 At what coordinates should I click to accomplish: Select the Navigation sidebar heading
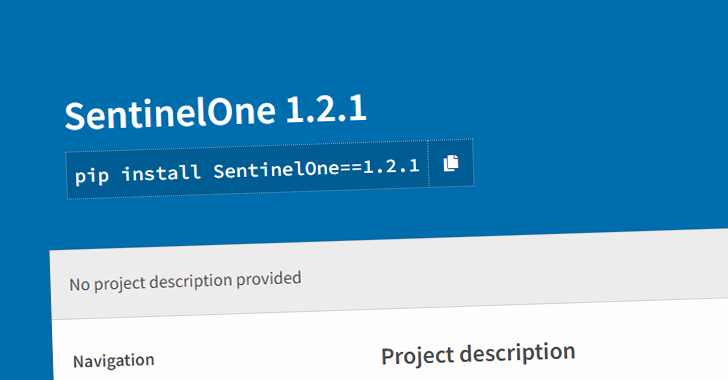(x=114, y=361)
